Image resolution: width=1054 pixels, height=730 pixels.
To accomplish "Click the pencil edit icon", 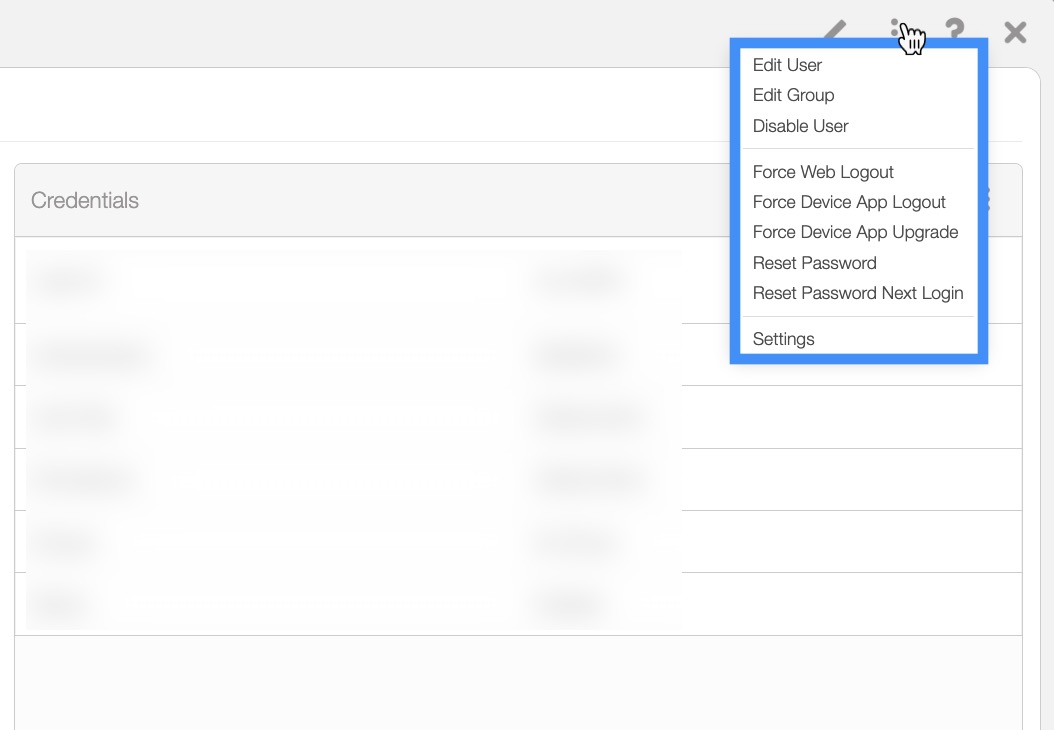I will (835, 31).
